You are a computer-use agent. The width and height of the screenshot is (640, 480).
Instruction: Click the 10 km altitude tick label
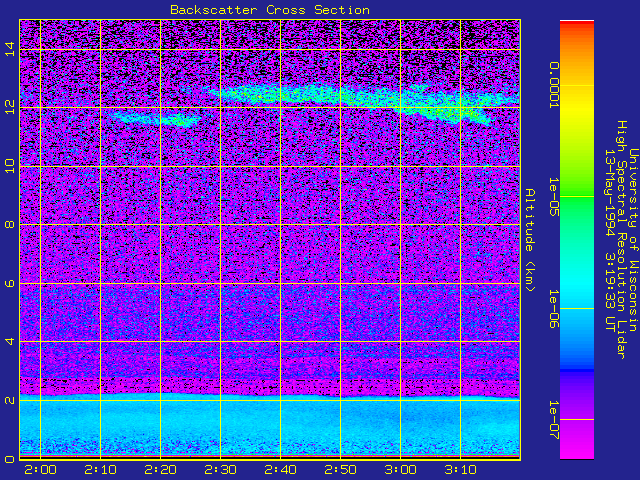[x=10, y=166]
